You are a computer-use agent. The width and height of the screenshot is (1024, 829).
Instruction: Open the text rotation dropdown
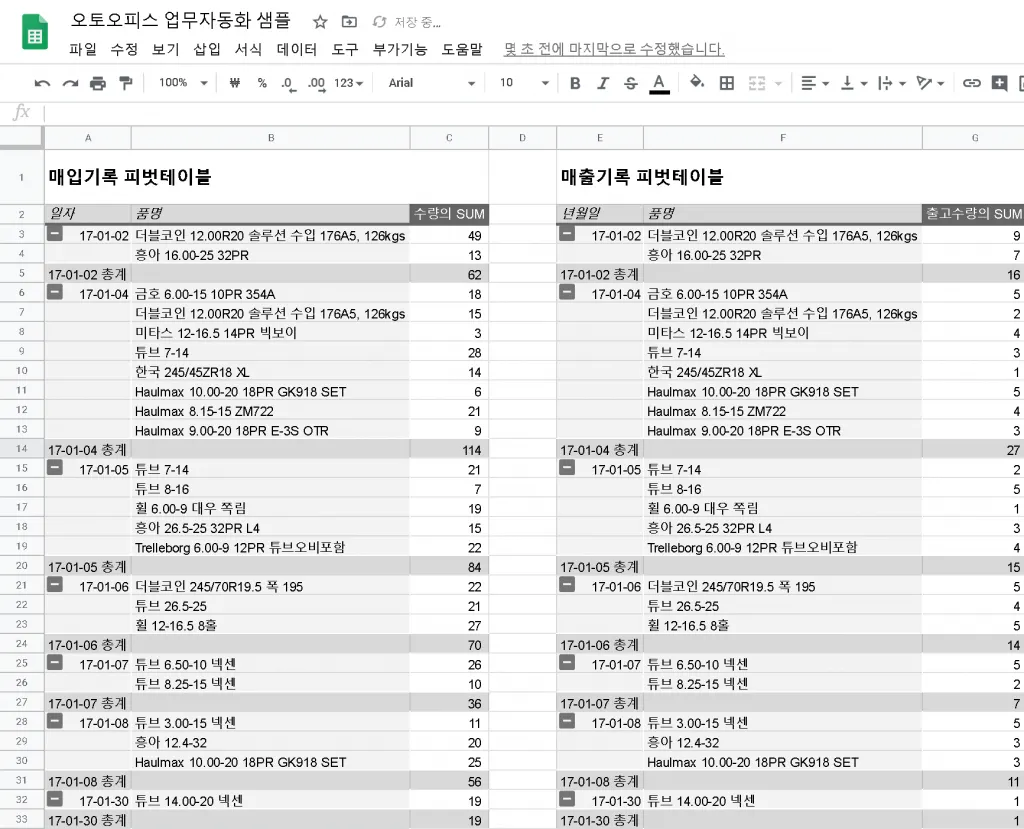931,83
